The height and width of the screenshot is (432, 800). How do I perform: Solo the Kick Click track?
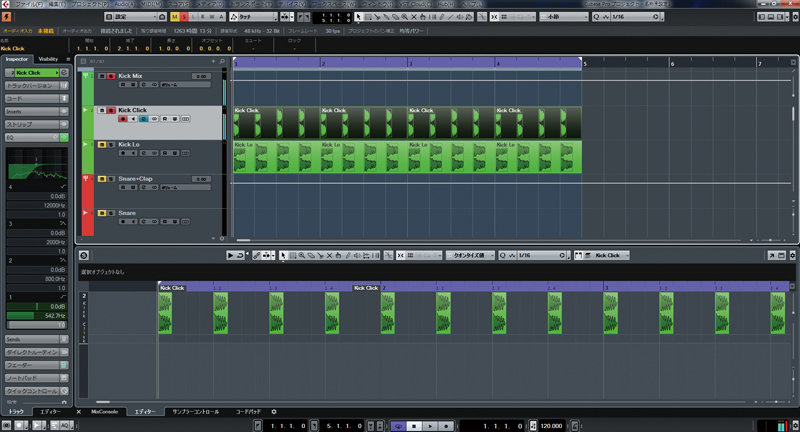click(111, 109)
